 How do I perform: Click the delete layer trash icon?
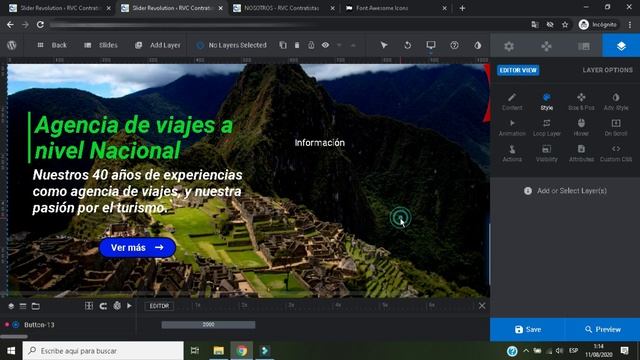click(x=297, y=45)
